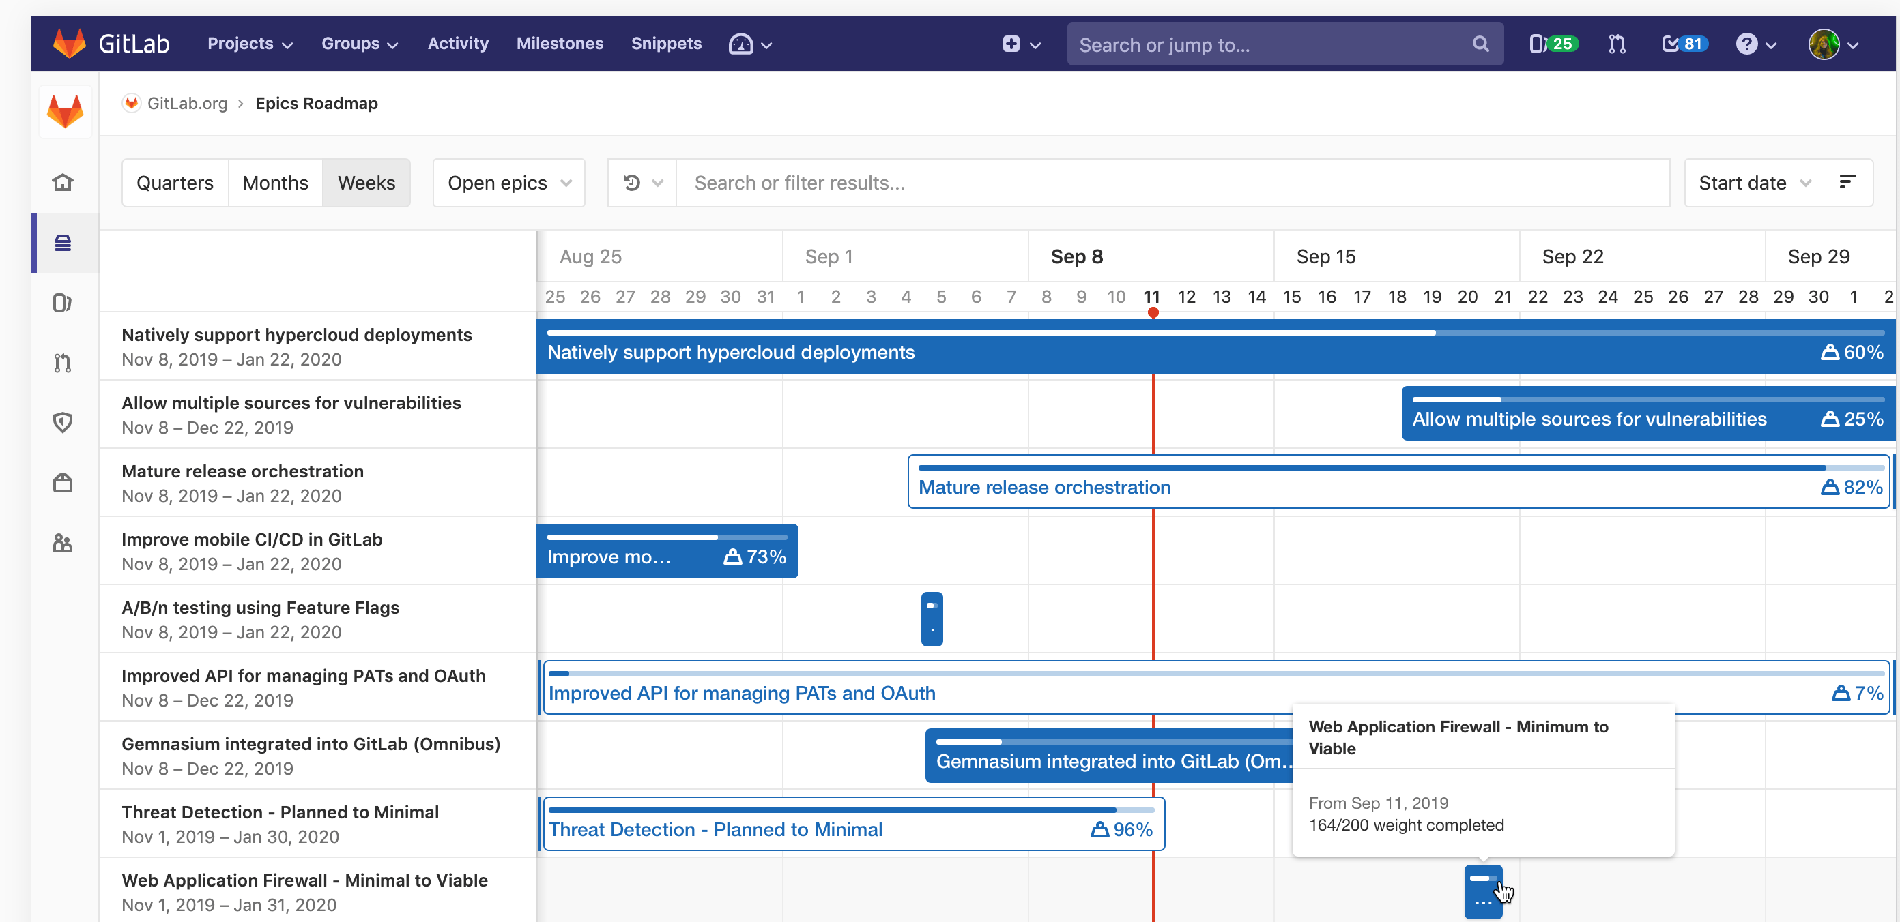Open the Start date sort dropdown

[x=1754, y=183]
